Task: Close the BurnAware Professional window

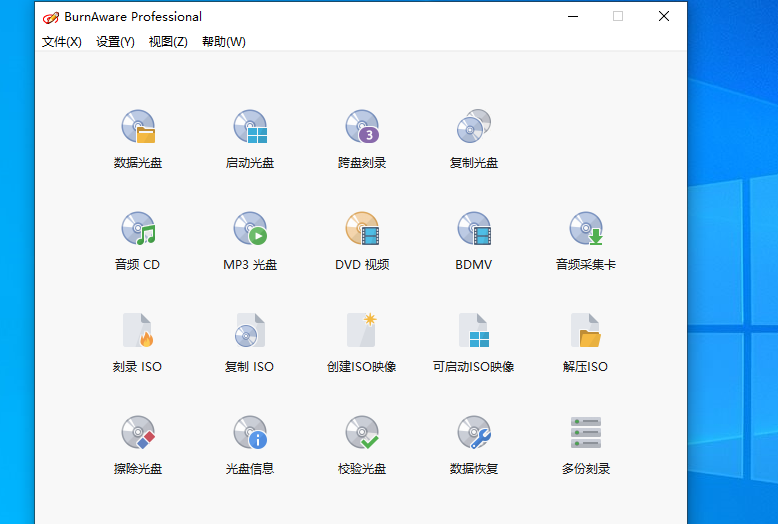Action: [664, 16]
